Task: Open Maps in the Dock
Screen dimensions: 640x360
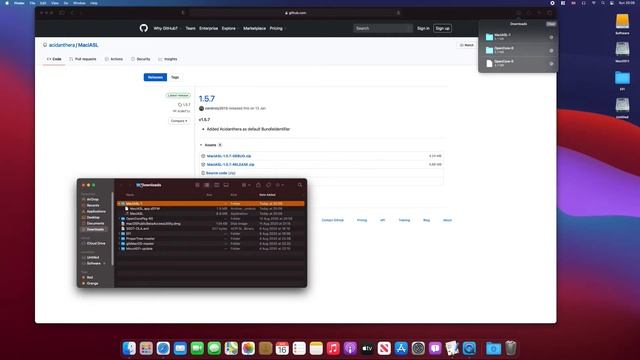Action: [231, 348]
